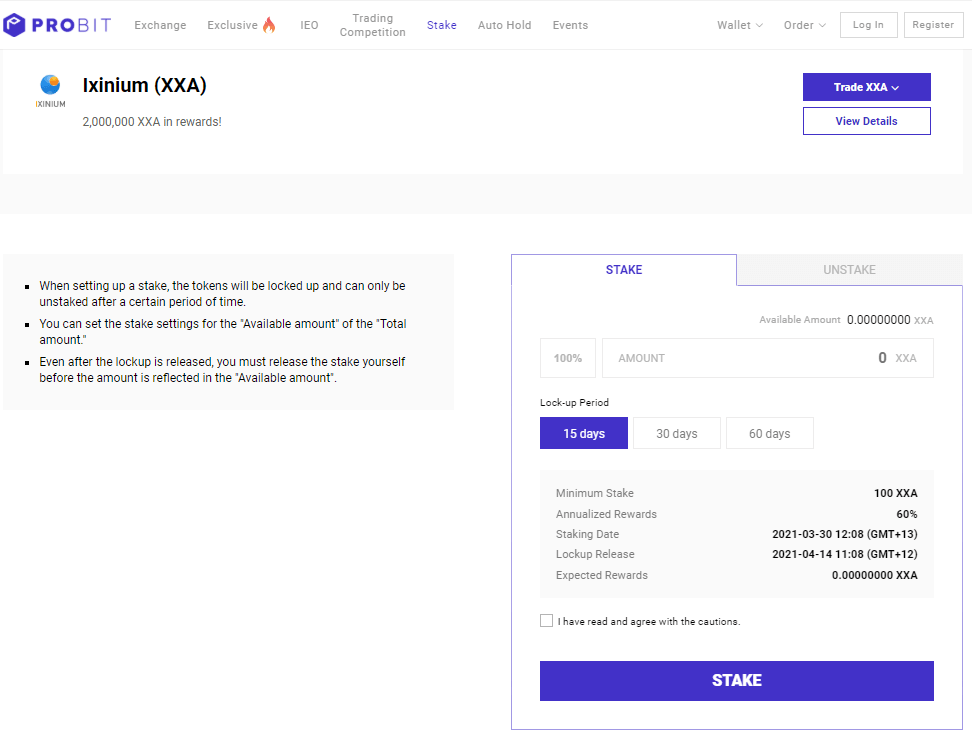Screen dimensions: 972x737
Task: Click the Lock-up Period label
Action: [x=574, y=402]
